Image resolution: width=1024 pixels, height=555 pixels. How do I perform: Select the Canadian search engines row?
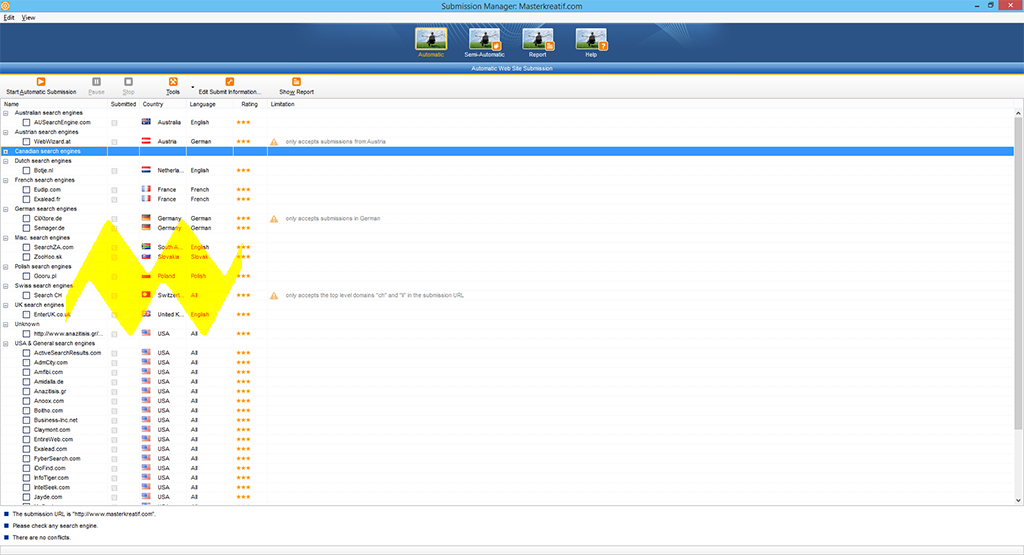tap(507, 151)
